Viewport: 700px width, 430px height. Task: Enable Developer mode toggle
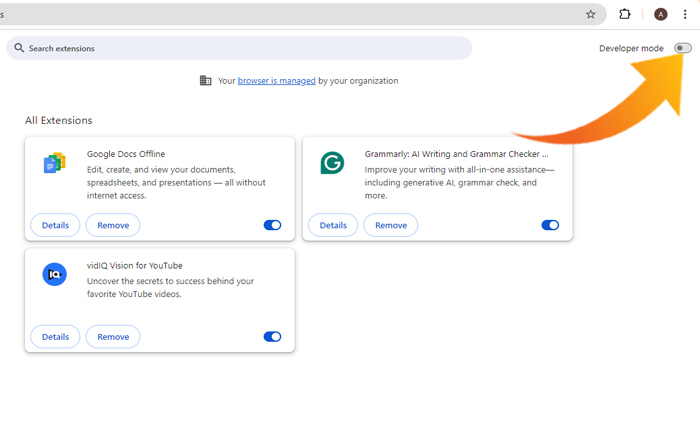click(682, 48)
